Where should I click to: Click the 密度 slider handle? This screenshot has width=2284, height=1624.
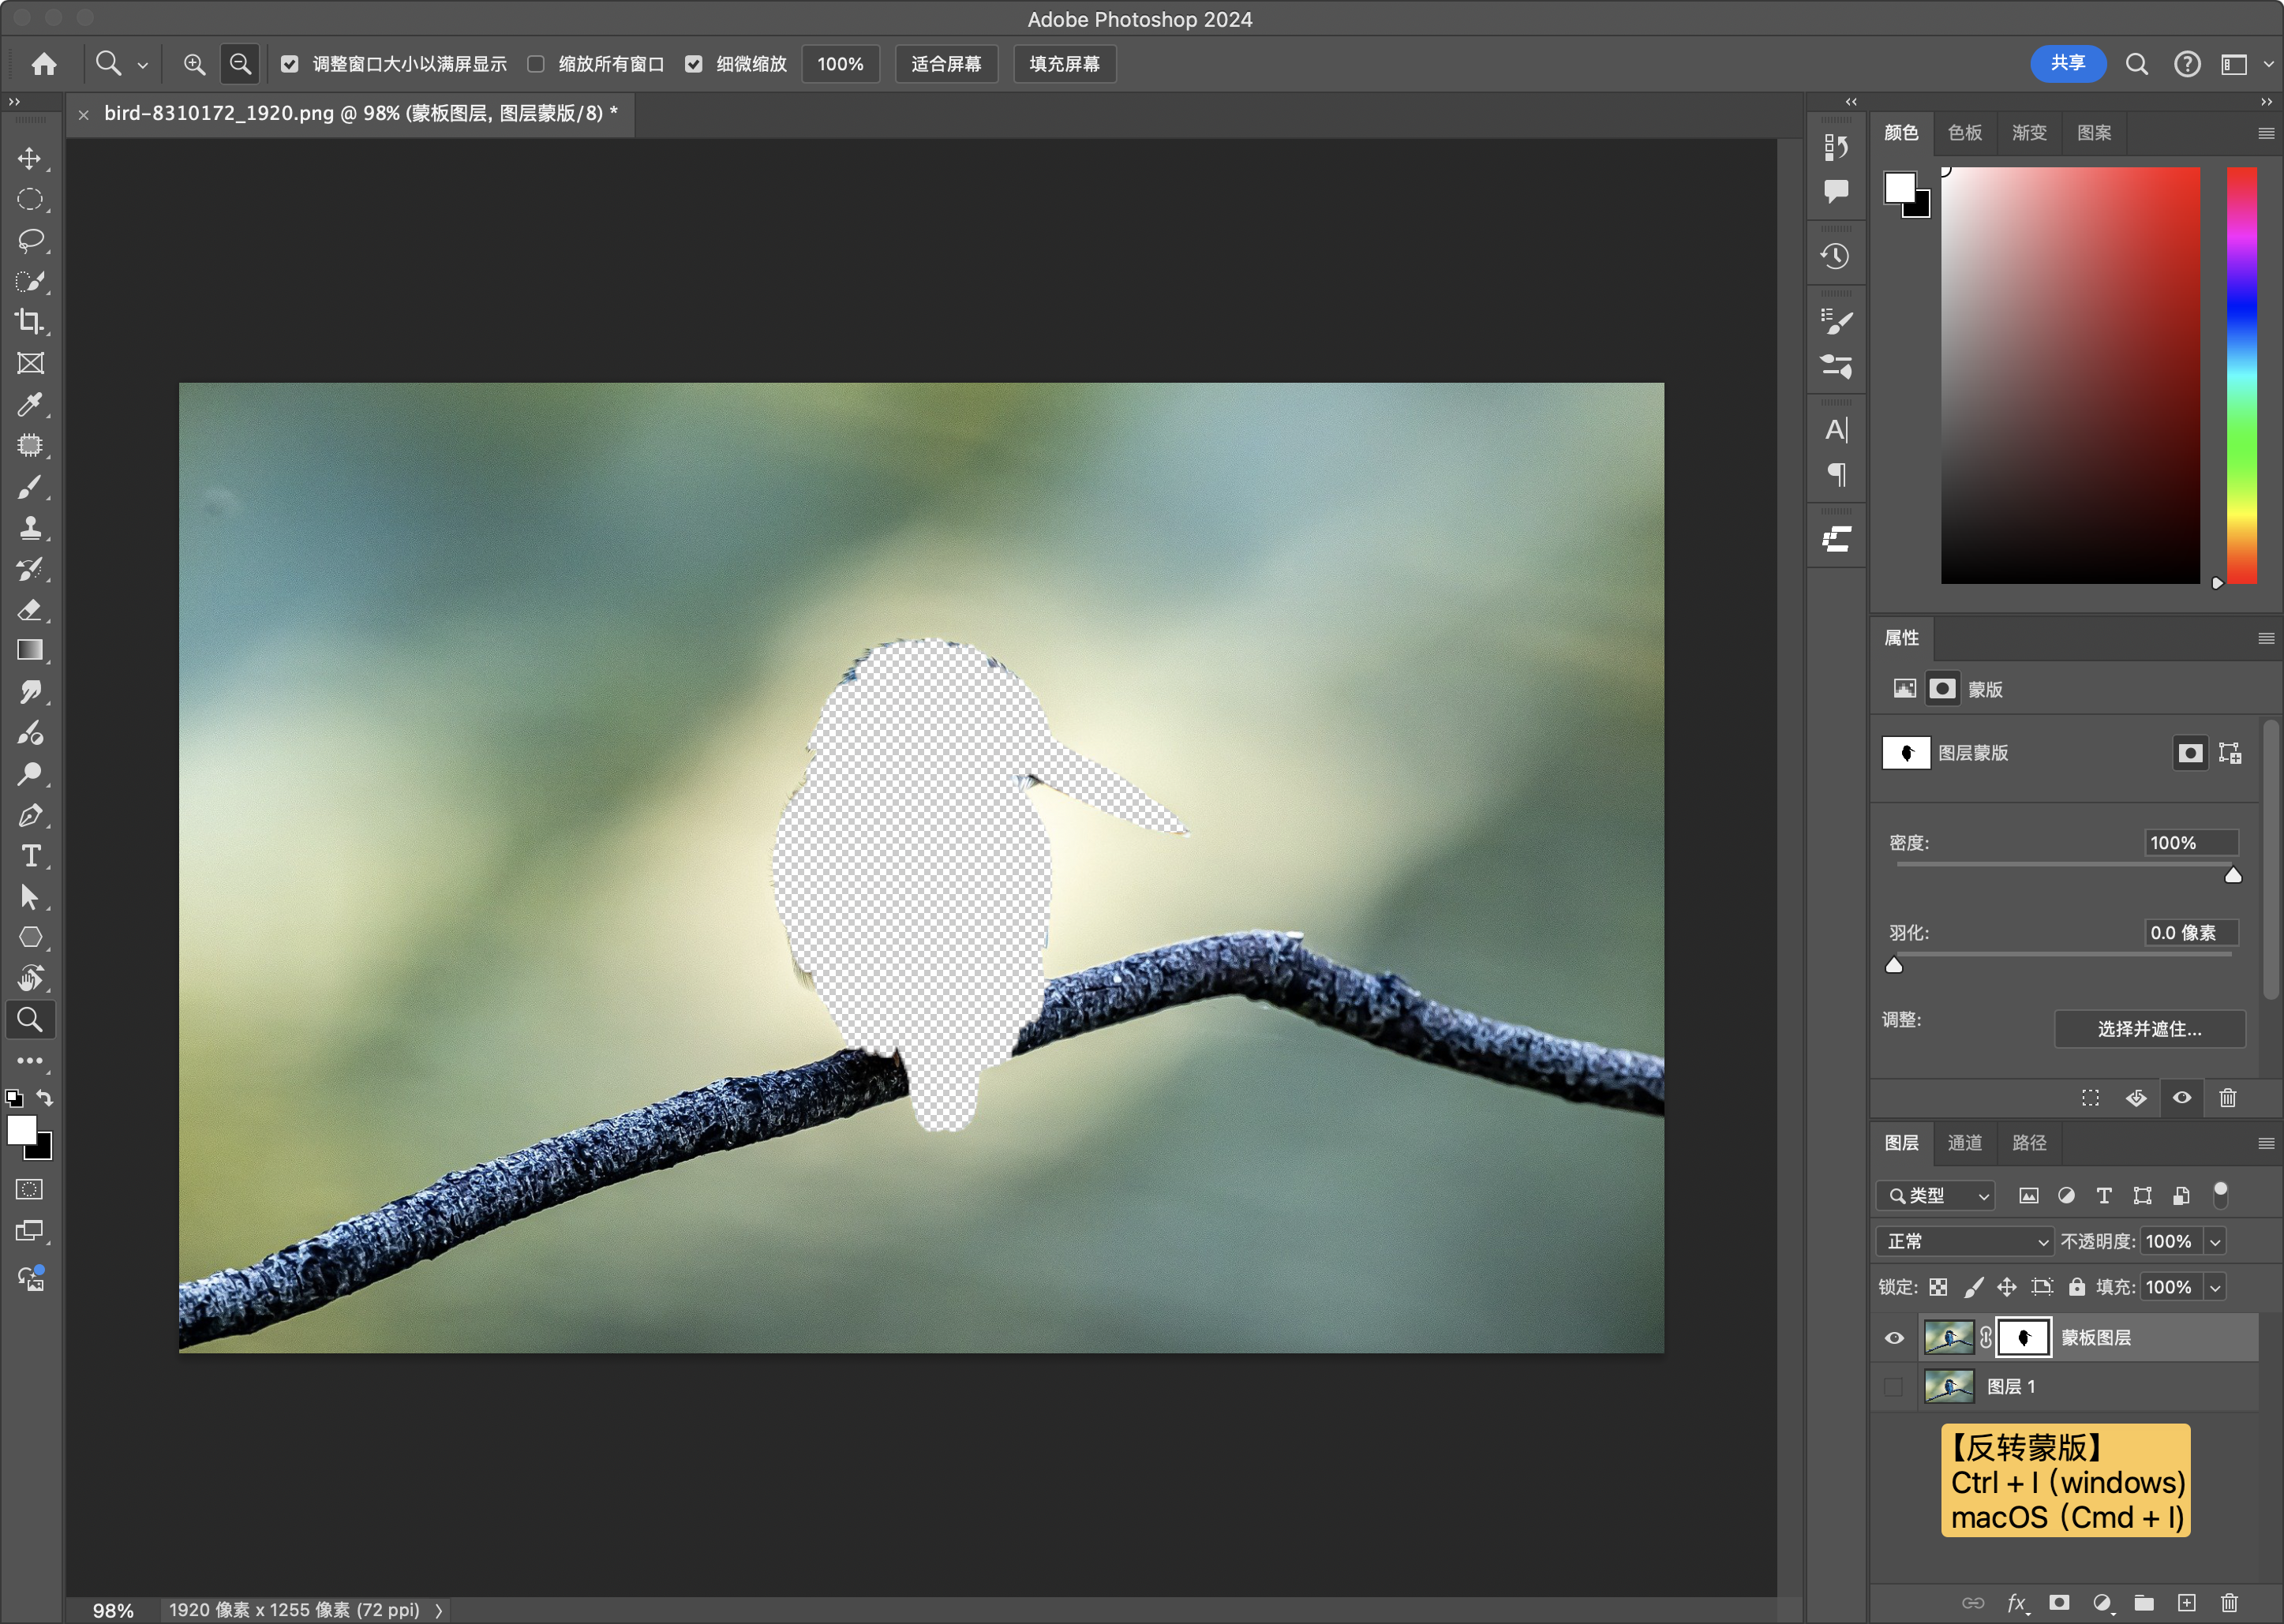[2232, 876]
